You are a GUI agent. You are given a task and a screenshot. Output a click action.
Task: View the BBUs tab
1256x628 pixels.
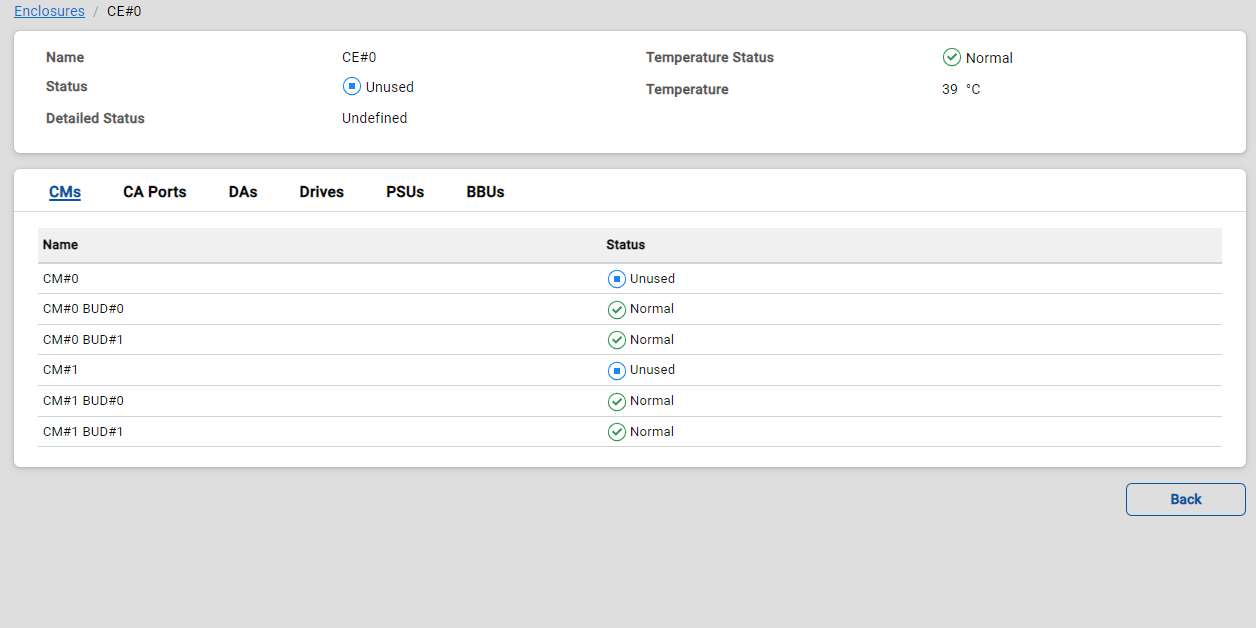[x=485, y=192]
